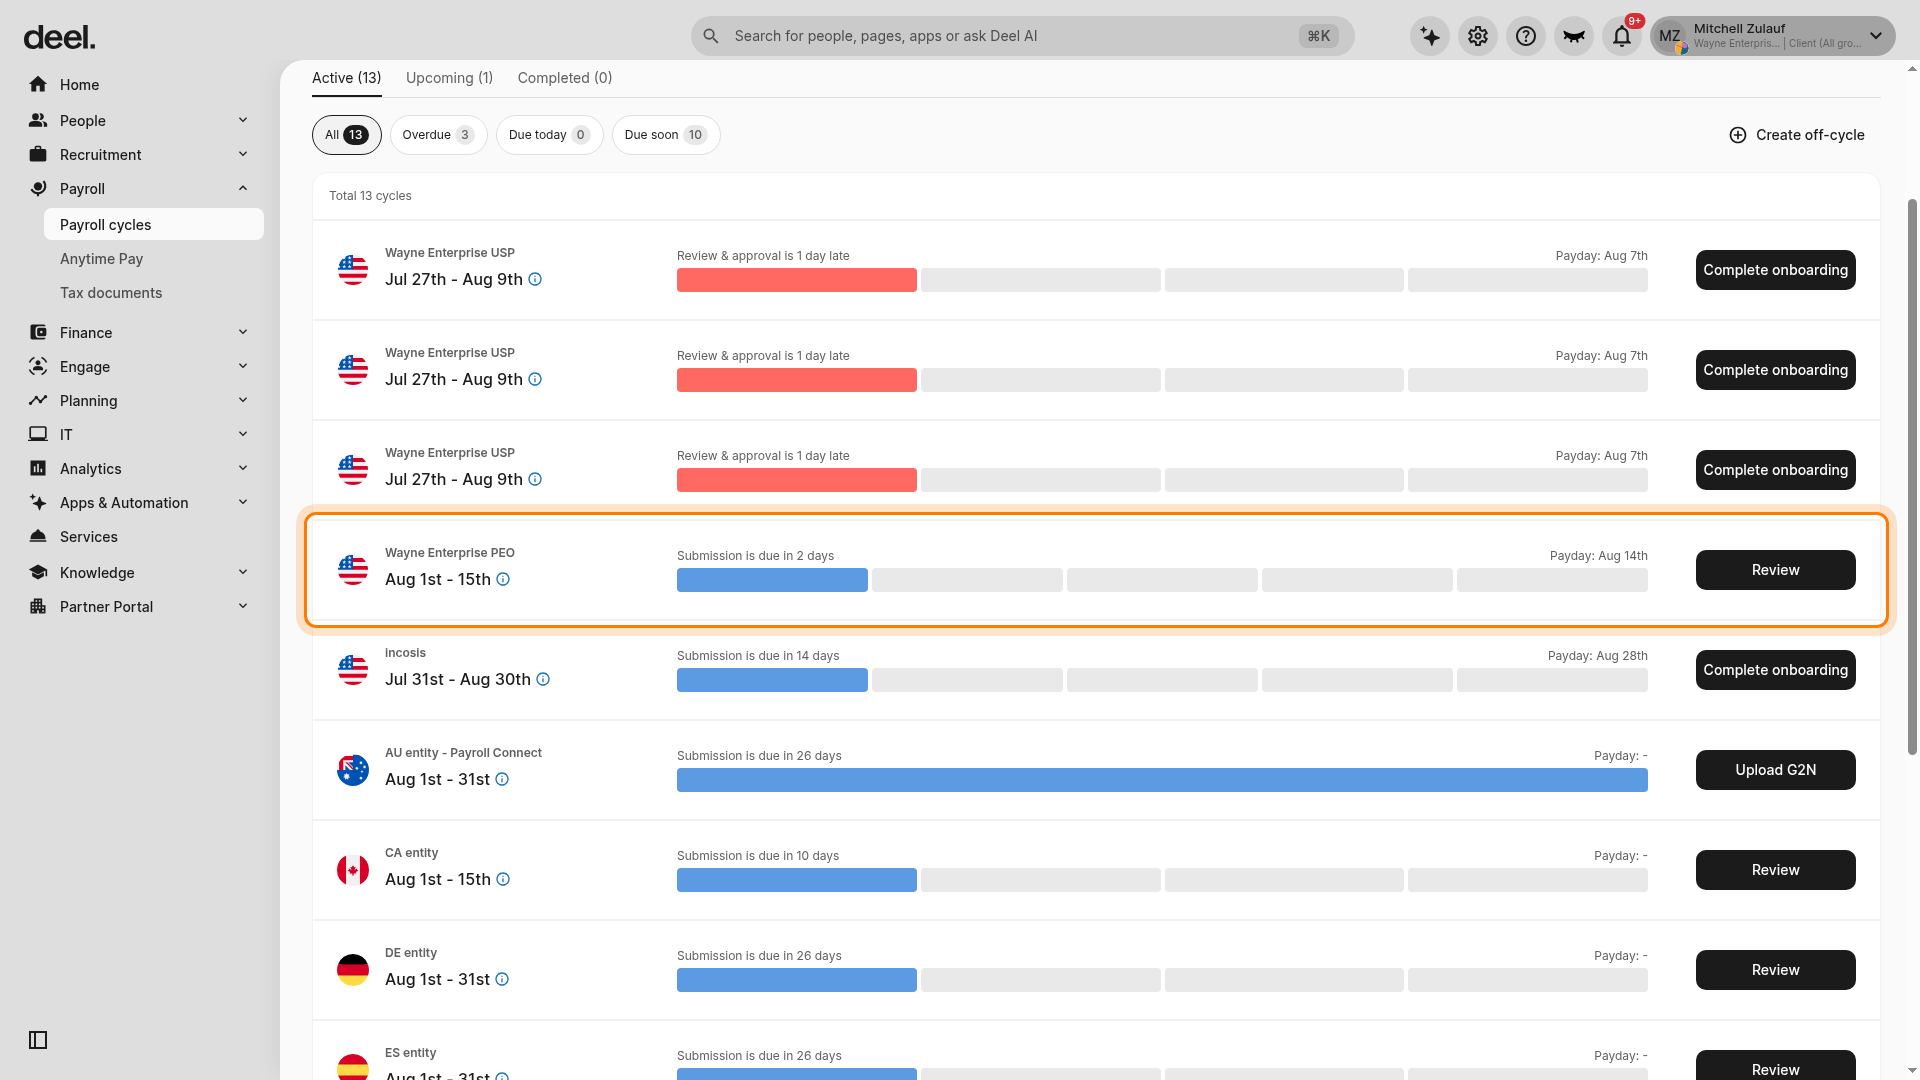This screenshot has width=1920, height=1080.
Task: Click the Wayne Enterprise PEO progress bar
Action: [1162, 580]
